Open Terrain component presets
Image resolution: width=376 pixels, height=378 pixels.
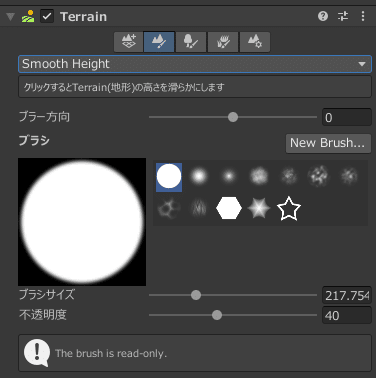pos(343,16)
